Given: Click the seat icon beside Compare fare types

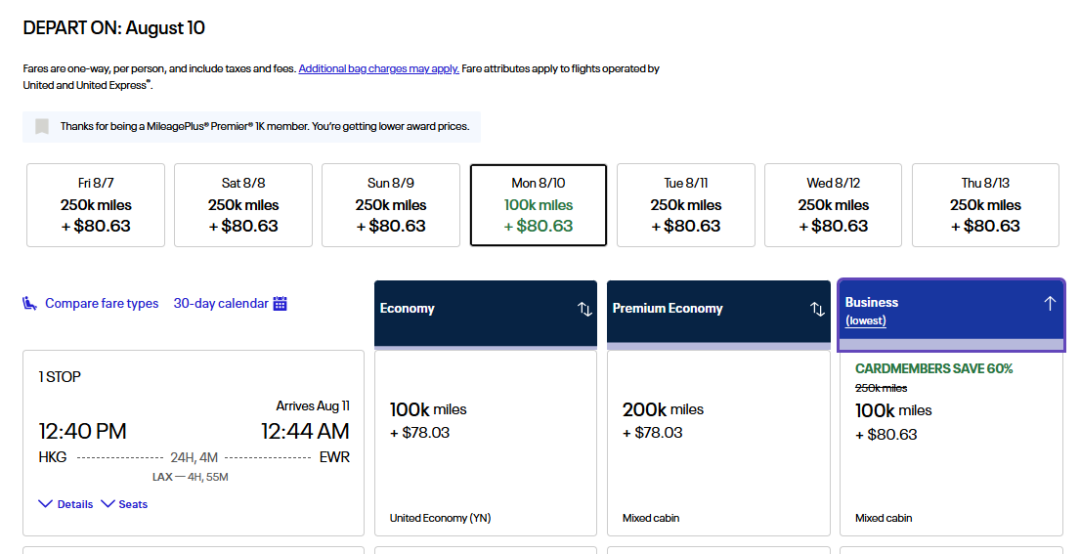Looking at the screenshot, I should (30, 303).
